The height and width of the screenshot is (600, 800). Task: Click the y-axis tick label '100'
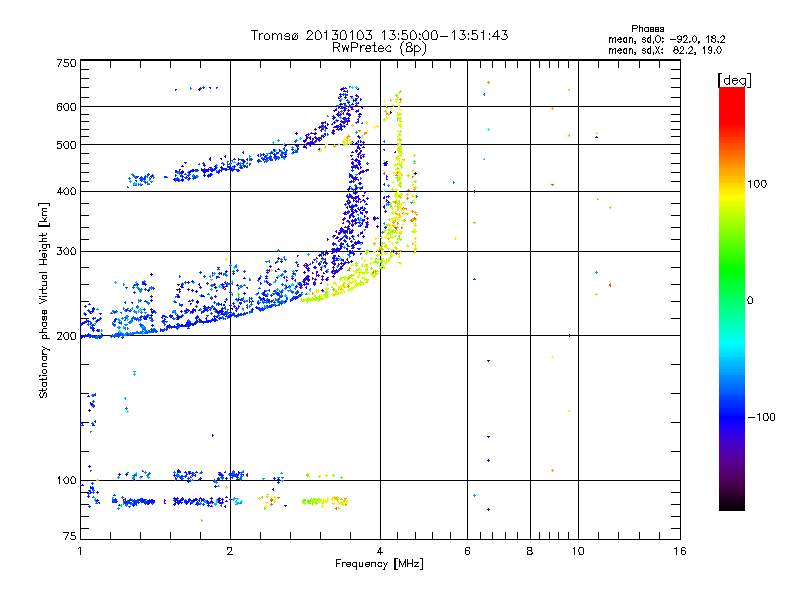[66, 481]
